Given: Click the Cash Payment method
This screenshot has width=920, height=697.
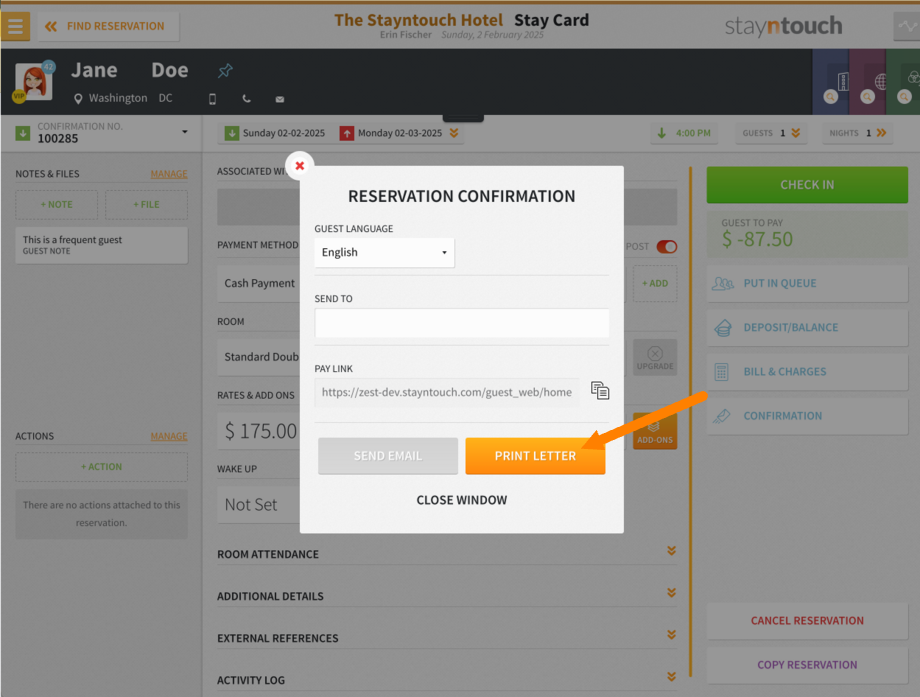Looking at the screenshot, I should (x=259, y=283).
